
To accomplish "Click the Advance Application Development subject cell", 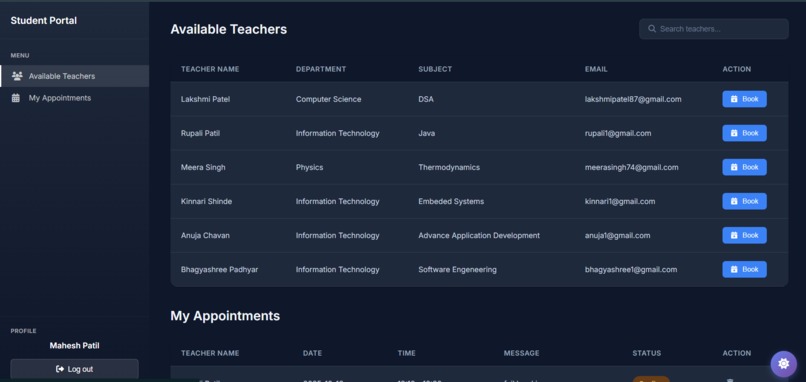I will click(479, 235).
